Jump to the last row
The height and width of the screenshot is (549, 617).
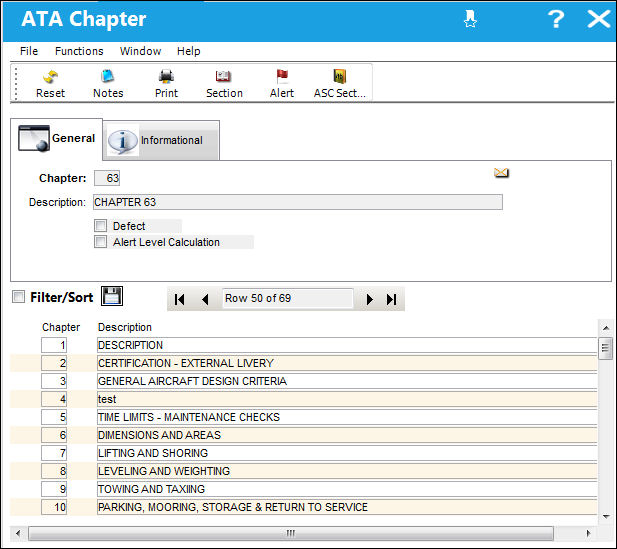click(392, 299)
